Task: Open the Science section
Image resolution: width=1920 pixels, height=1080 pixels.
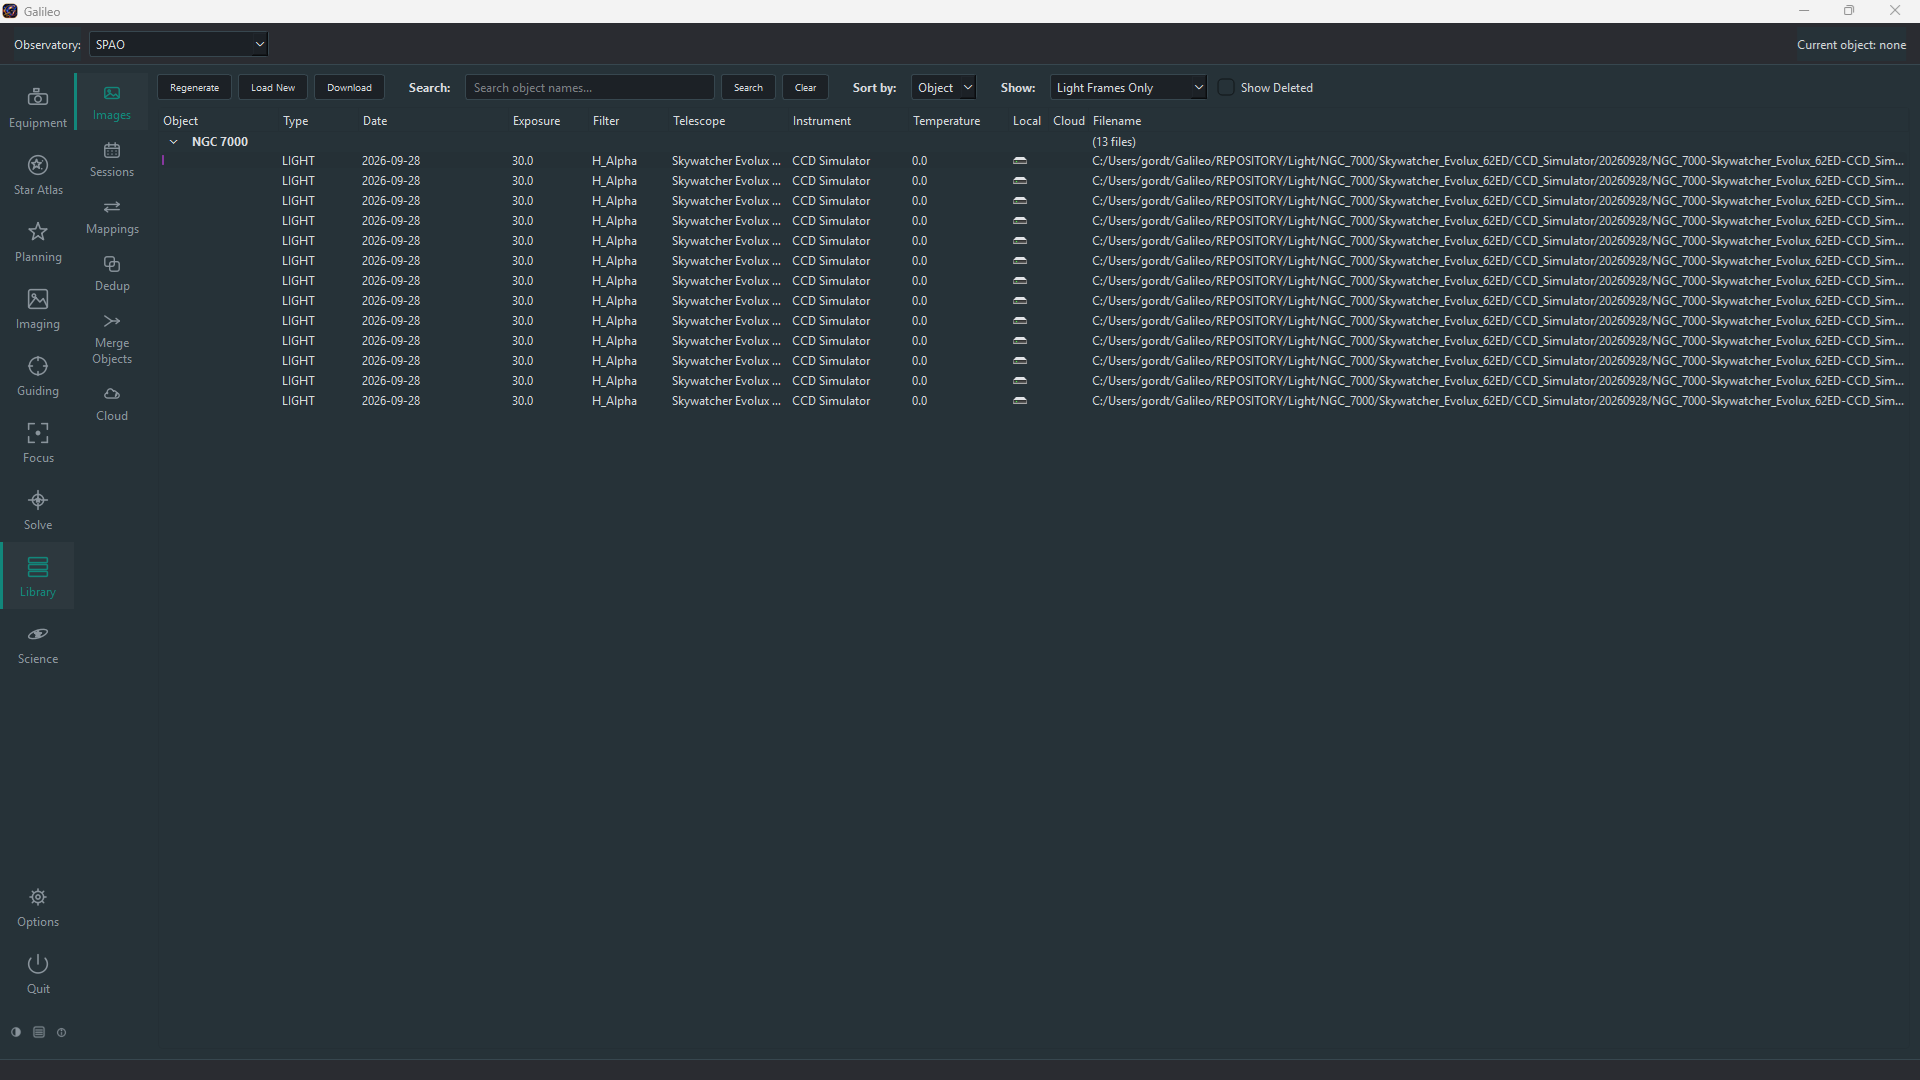Action: [x=38, y=644]
